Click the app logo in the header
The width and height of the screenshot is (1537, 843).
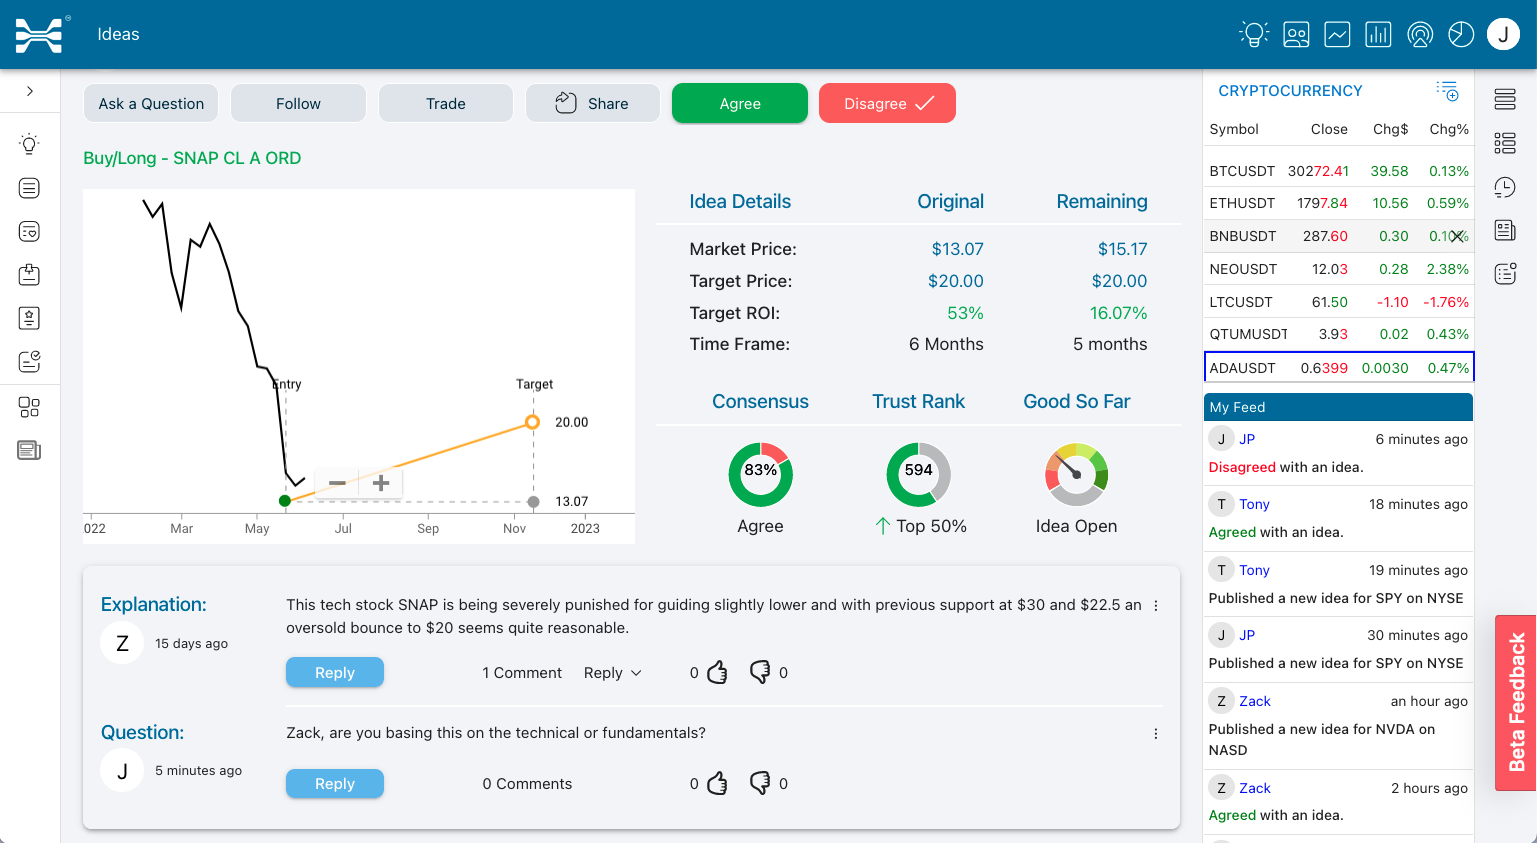(x=39, y=35)
